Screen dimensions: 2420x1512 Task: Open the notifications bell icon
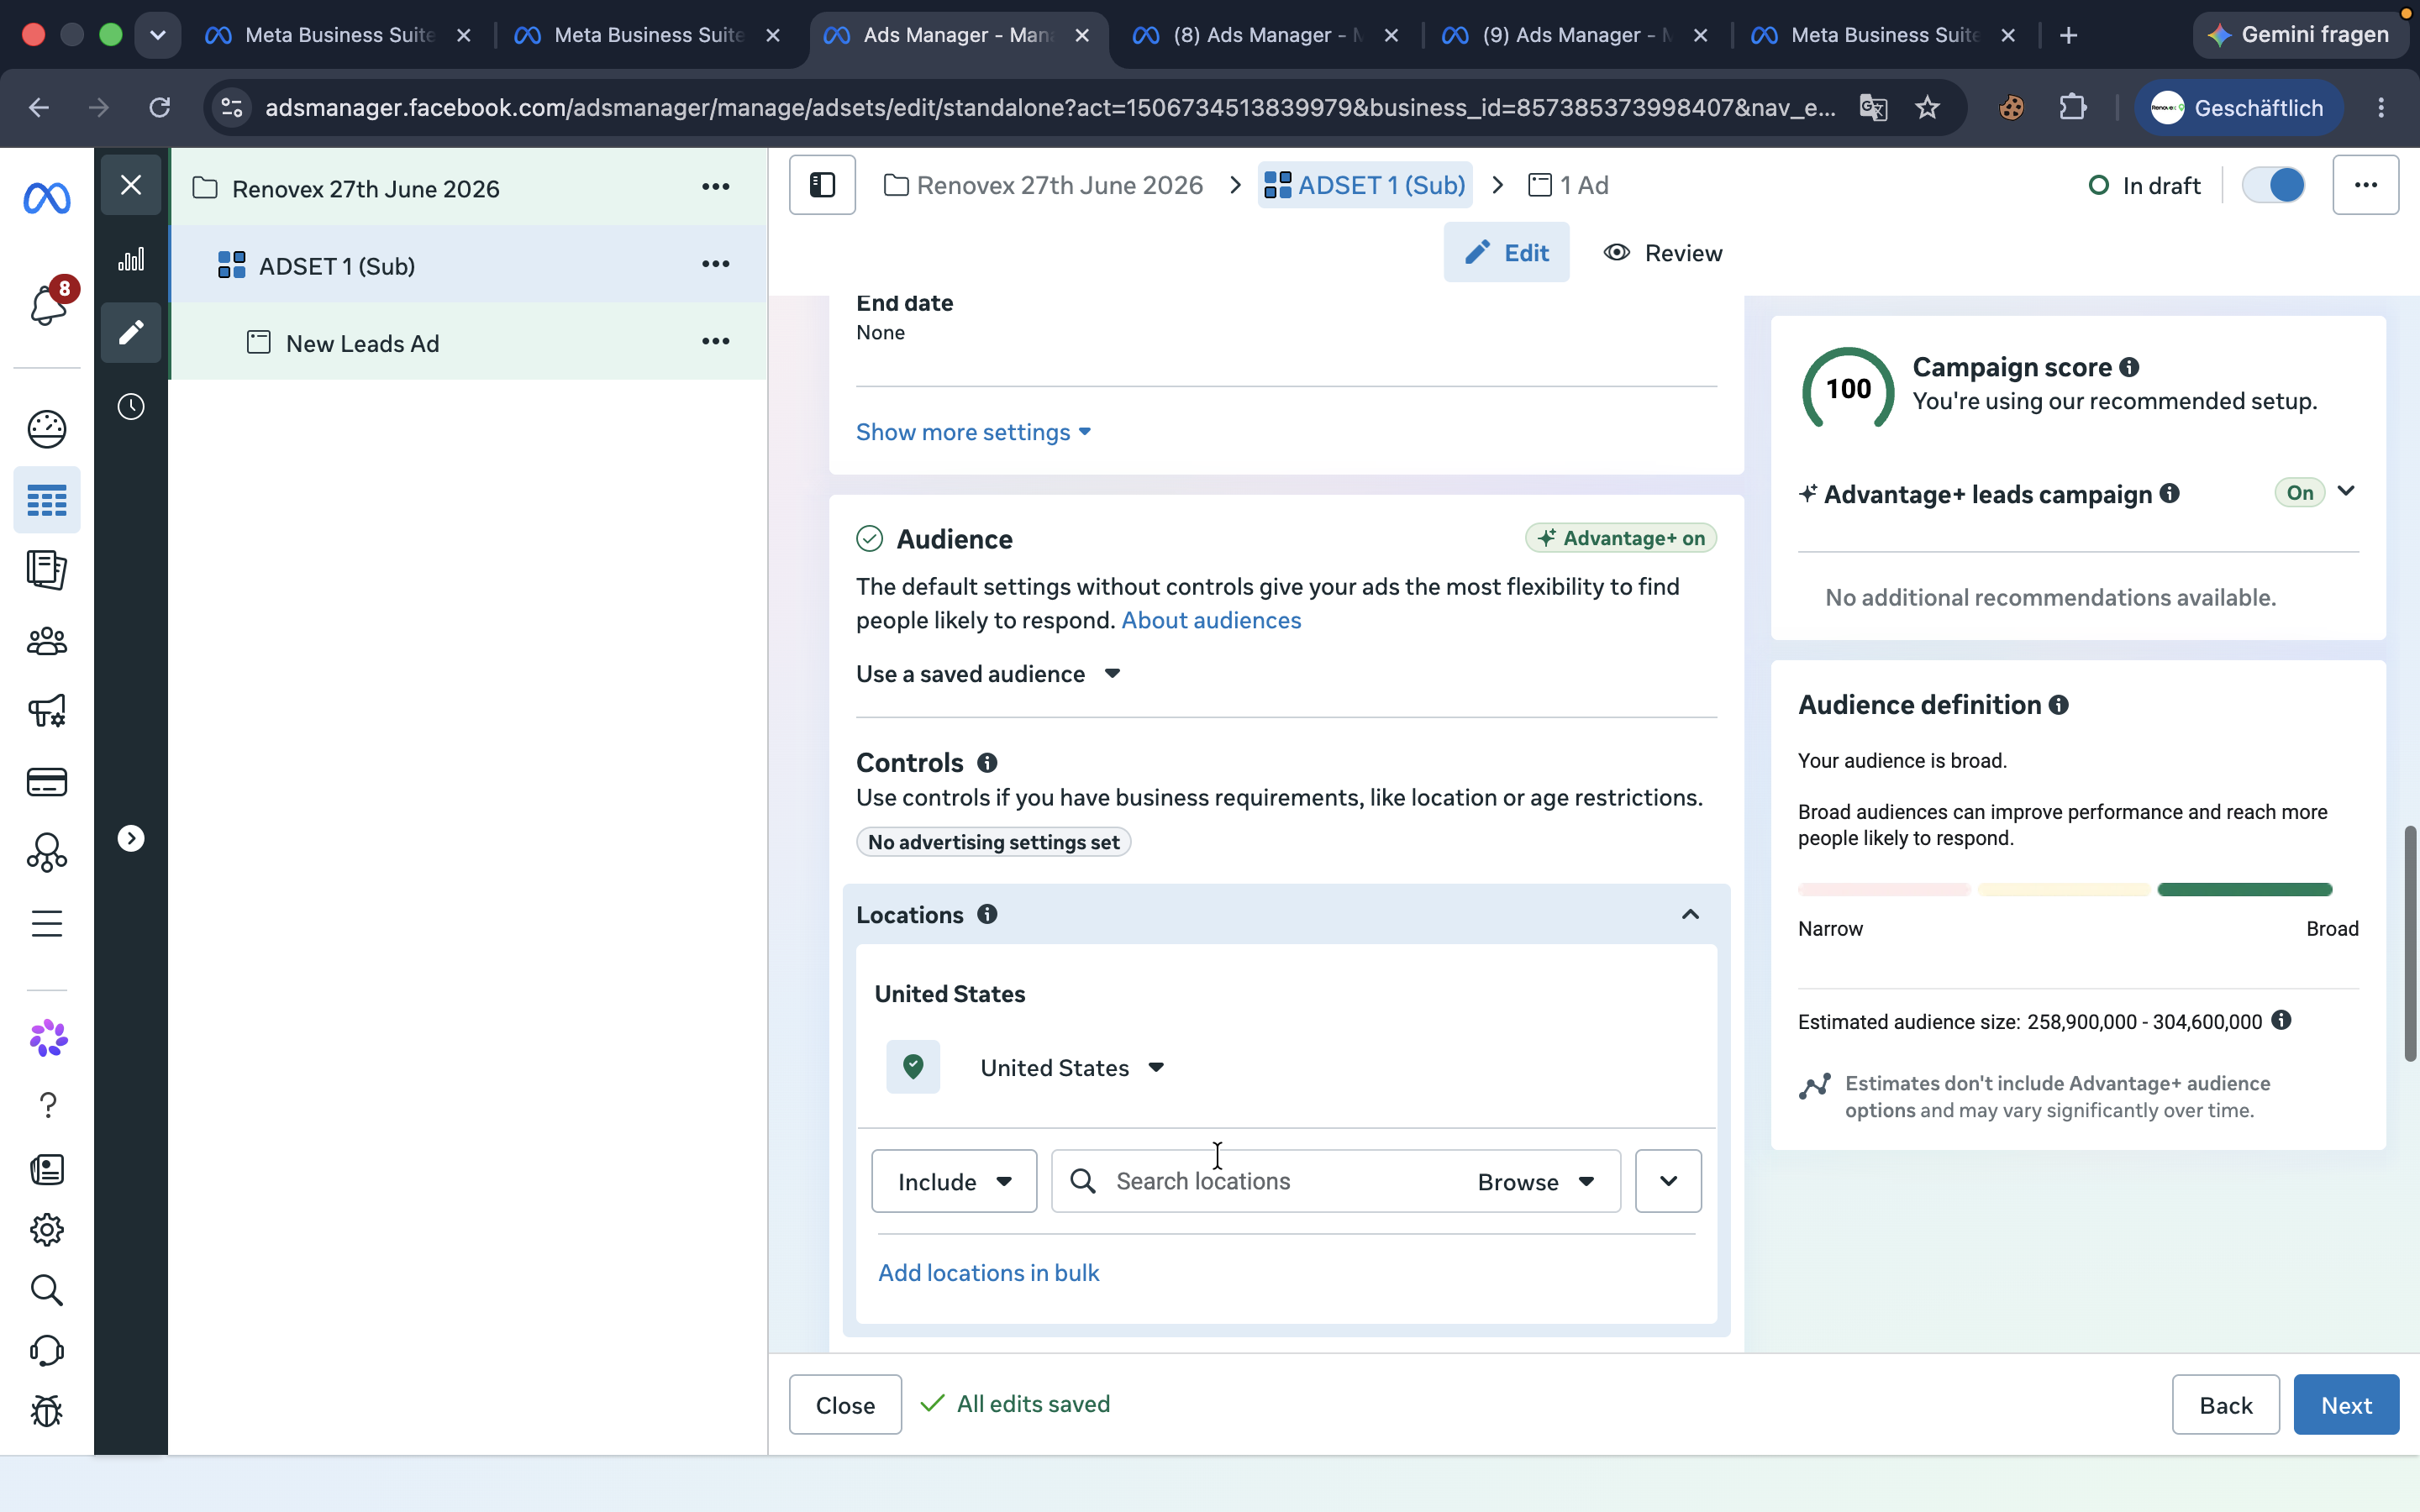click(x=47, y=304)
